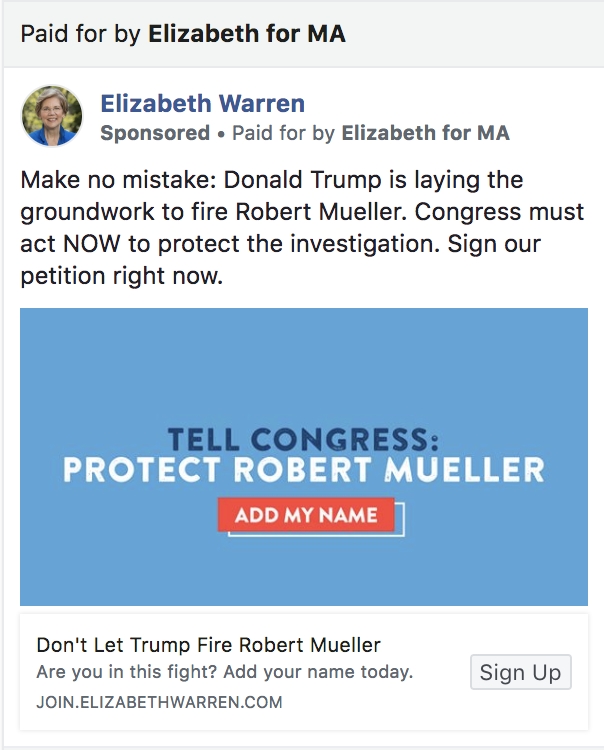Image resolution: width=604 pixels, height=750 pixels.
Task: Click 'petition right now.' line of the post
Action: click(121, 276)
